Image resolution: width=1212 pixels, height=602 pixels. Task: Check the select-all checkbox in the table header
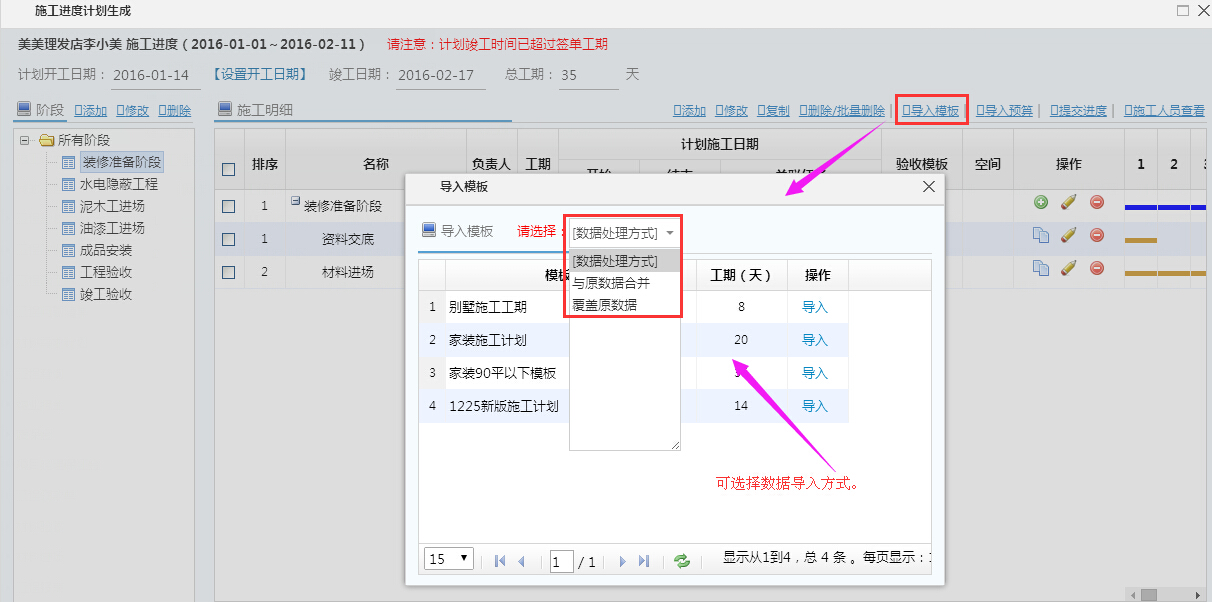tap(228, 169)
